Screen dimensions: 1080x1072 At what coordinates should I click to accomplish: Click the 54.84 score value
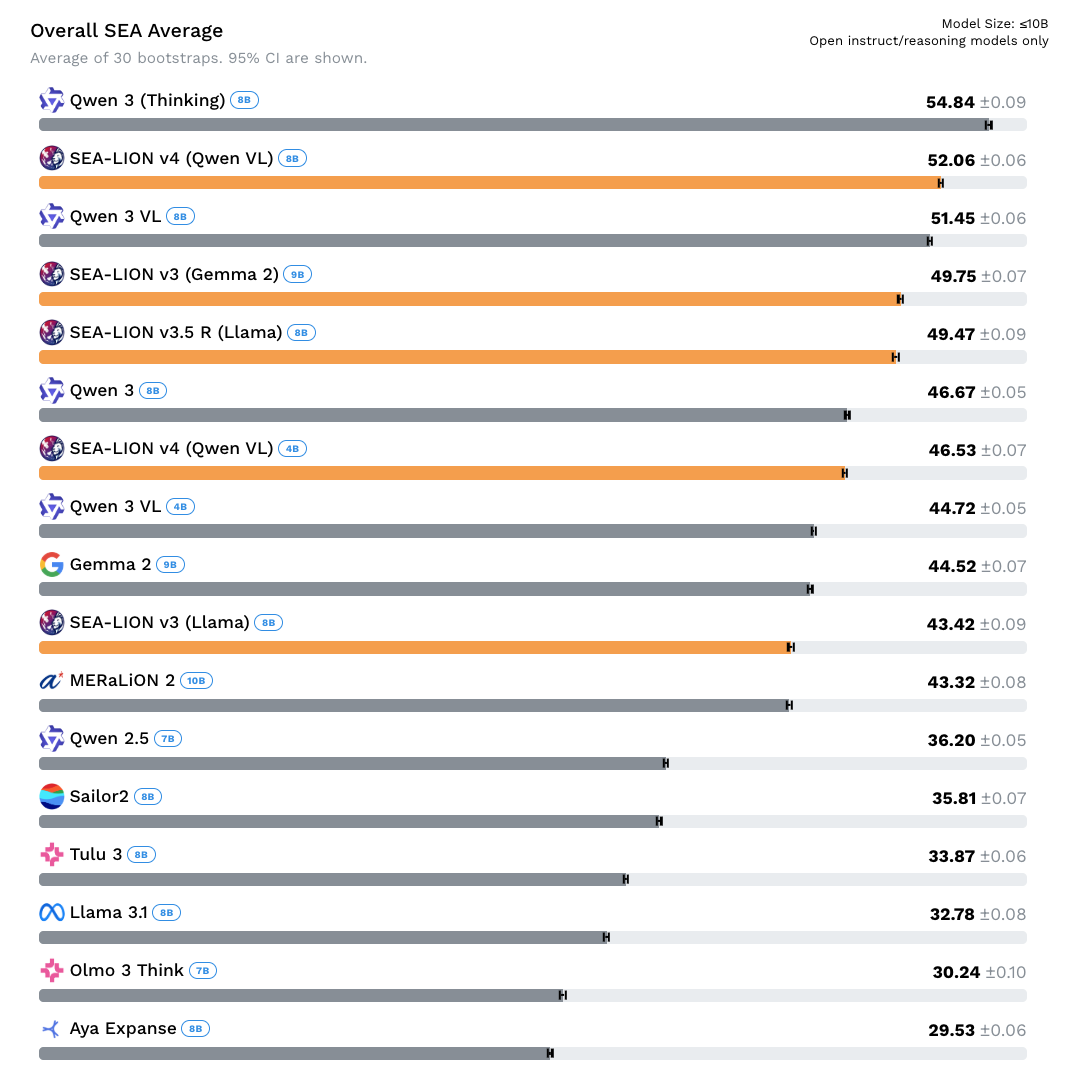[x=950, y=102]
